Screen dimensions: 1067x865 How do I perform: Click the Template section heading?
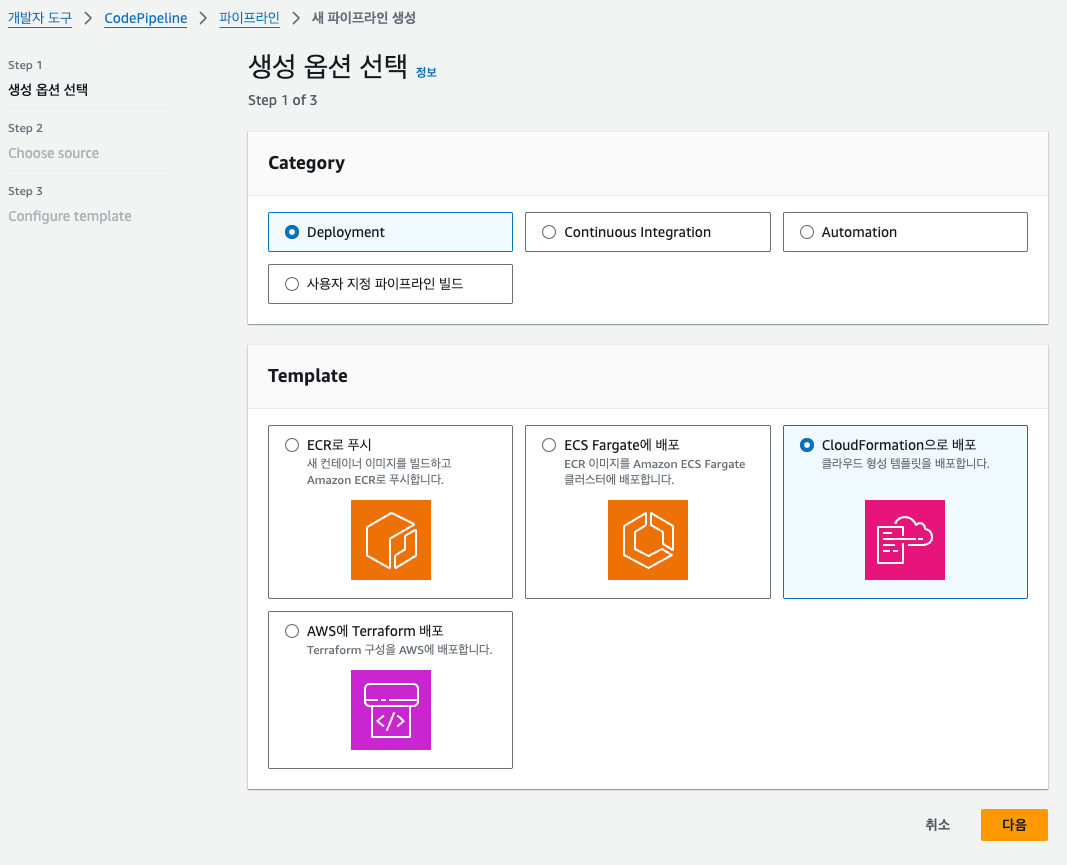pyautogui.click(x=308, y=376)
